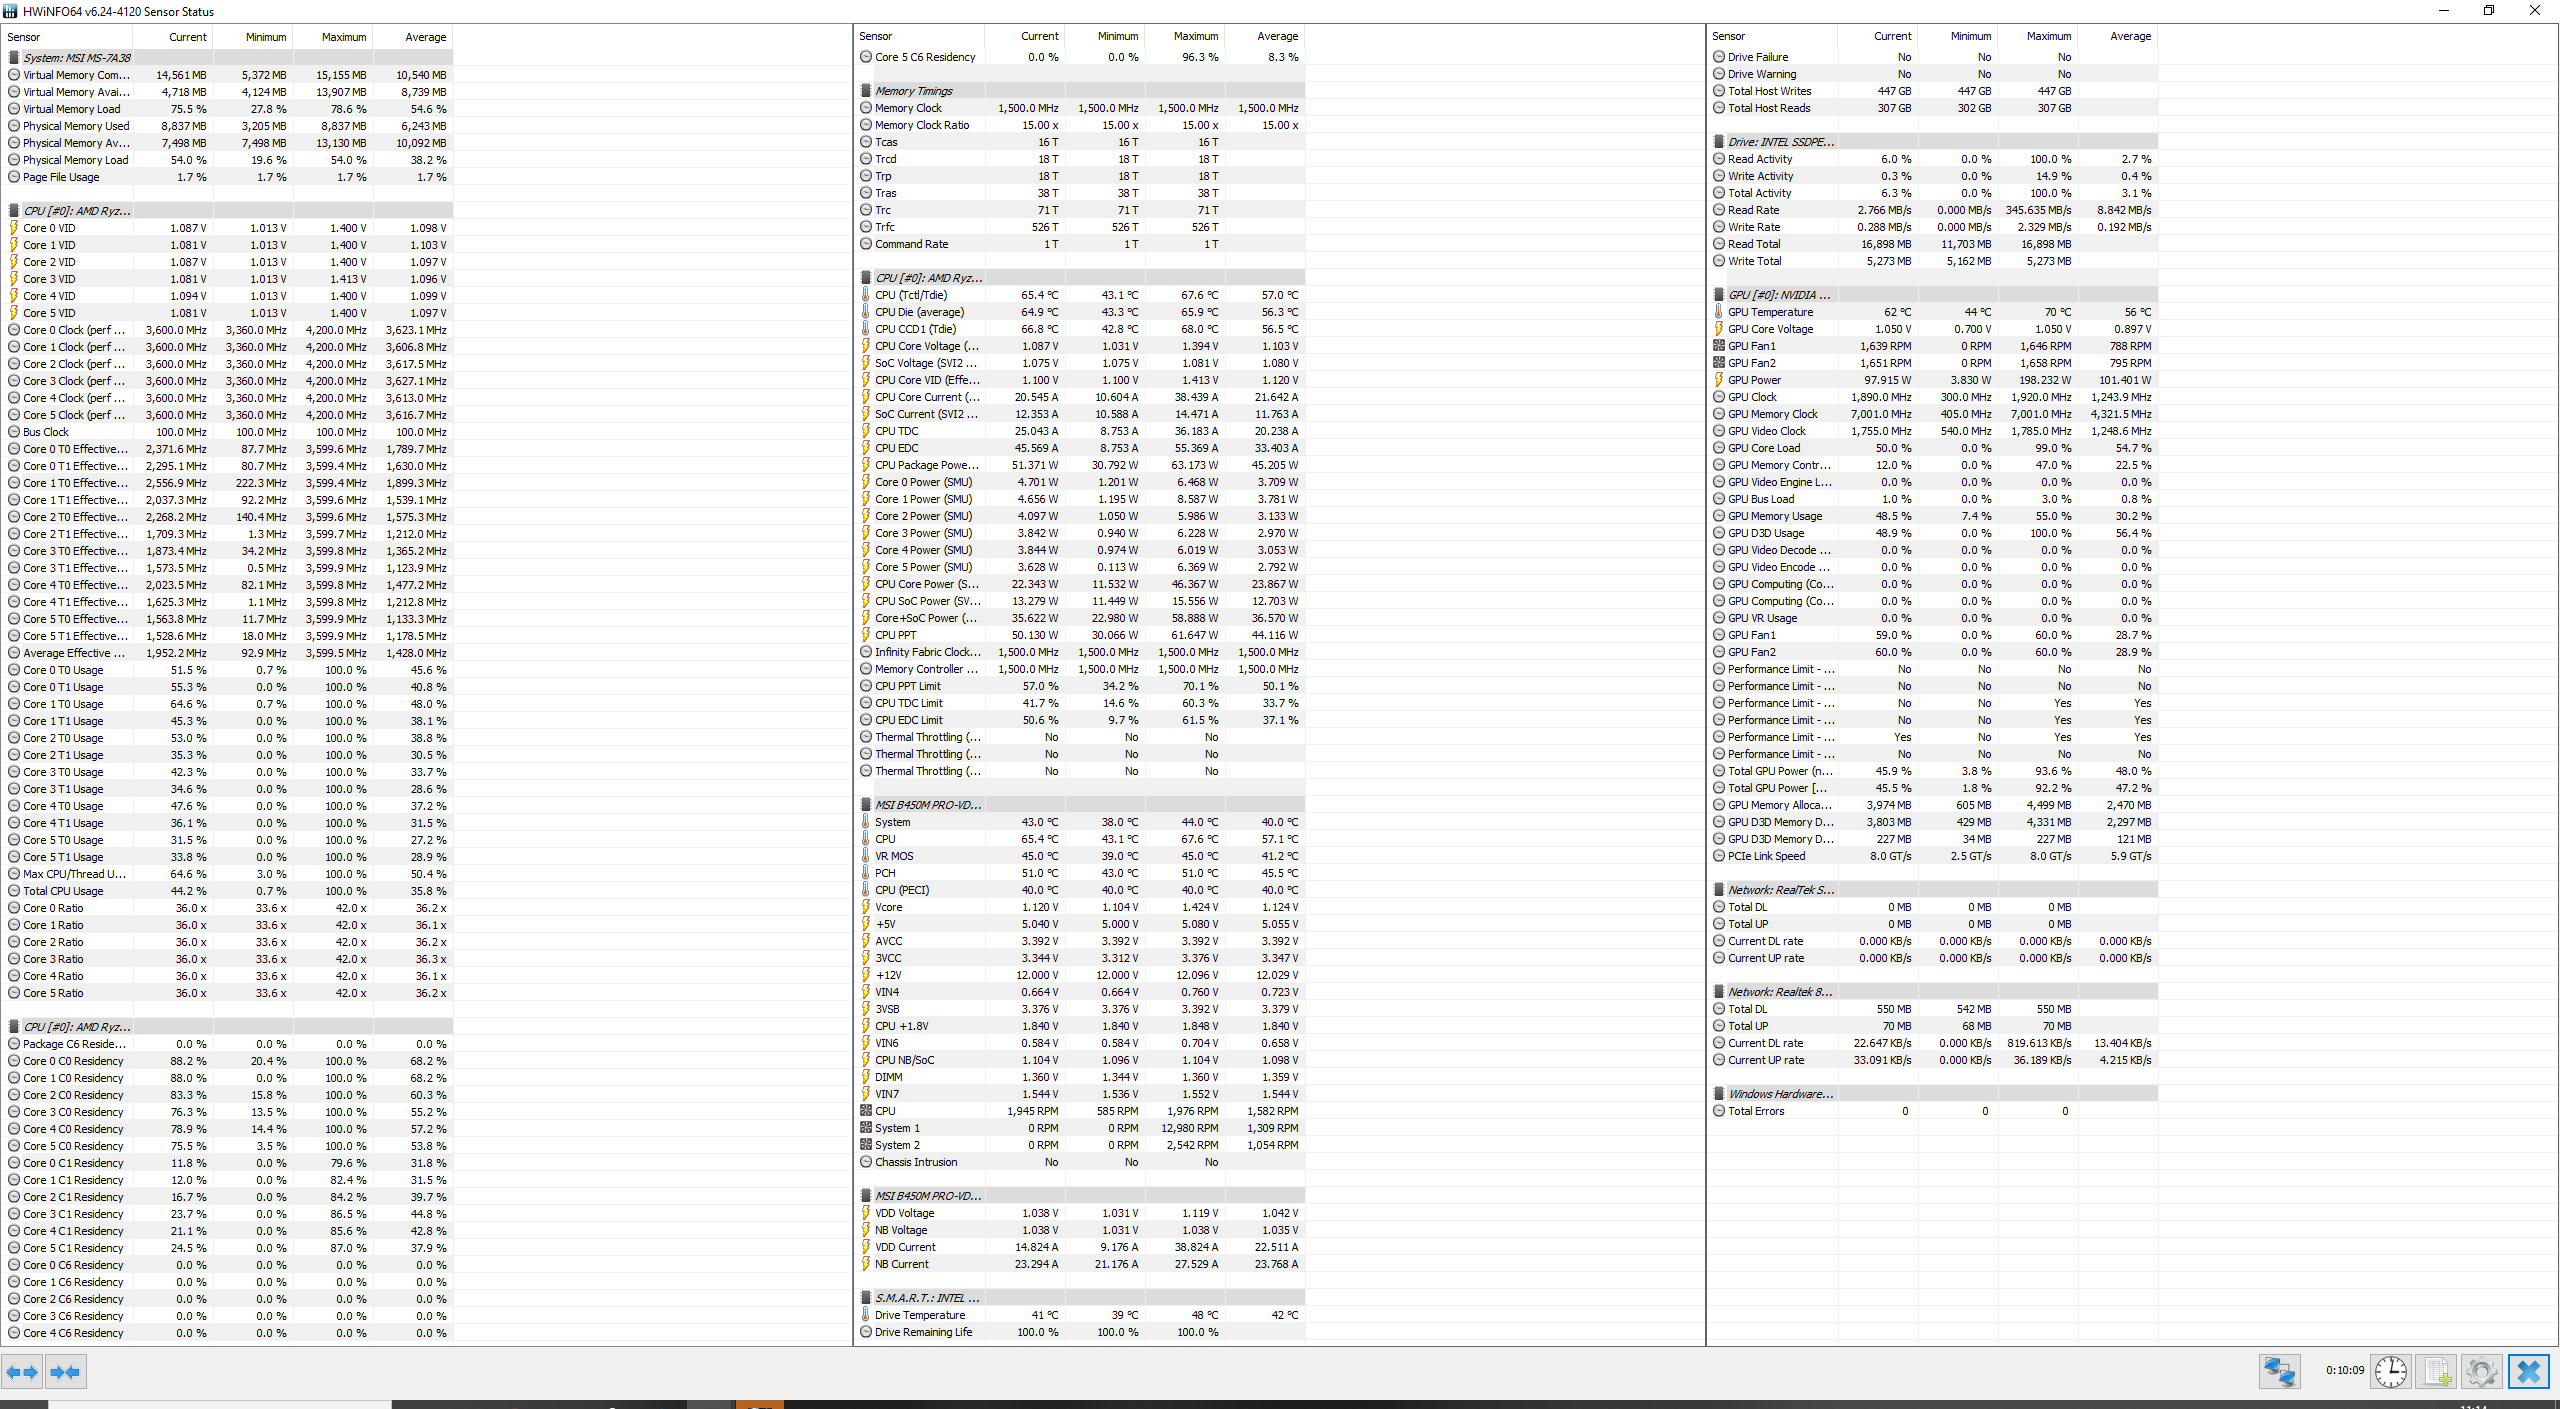Select the Drive Remaining Life row
Screen dimensions: 2560x1409
pyautogui.click(x=923, y=1332)
